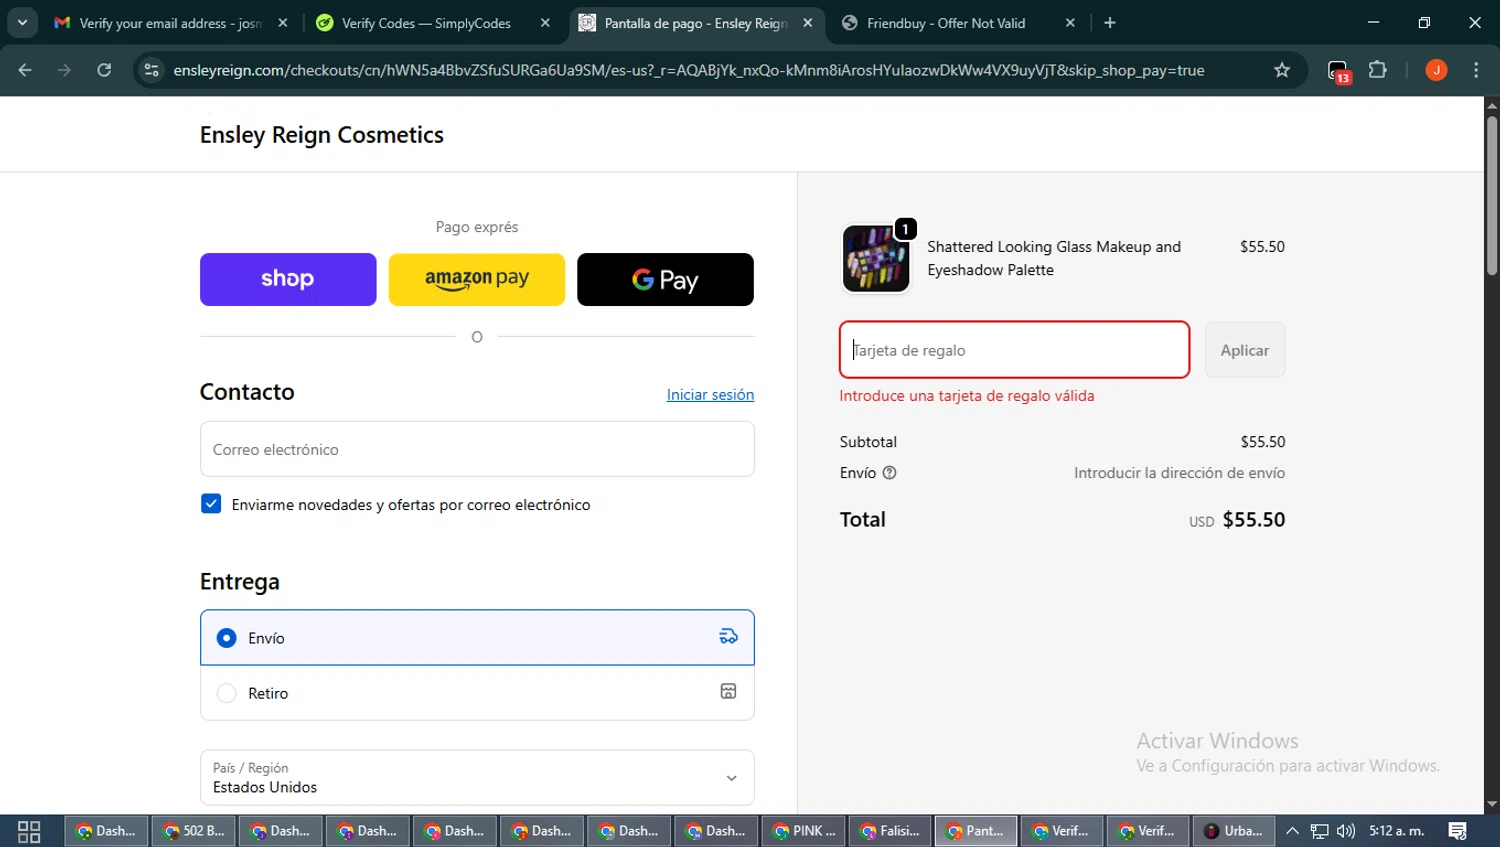Focus the Tarjeta de regalo field
1500x847 pixels.
tap(1014, 350)
